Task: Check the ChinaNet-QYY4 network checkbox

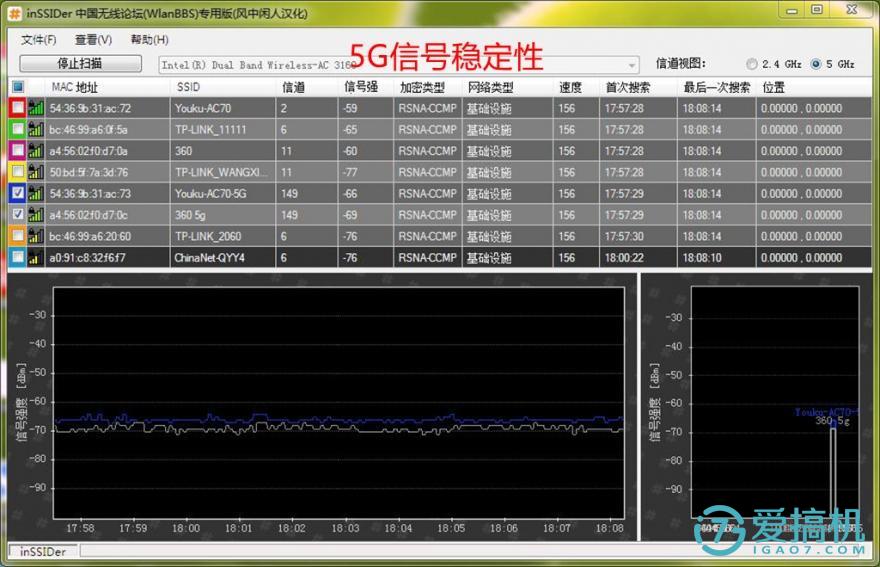Action: [x=18, y=257]
